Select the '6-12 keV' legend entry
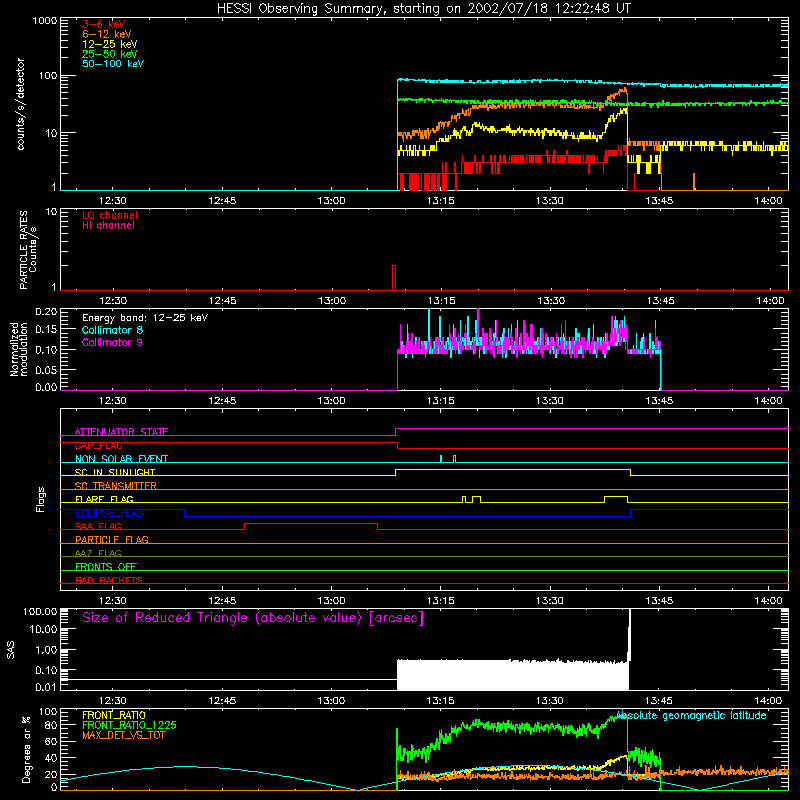This screenshot has width=800, height=800. [107, 34]
